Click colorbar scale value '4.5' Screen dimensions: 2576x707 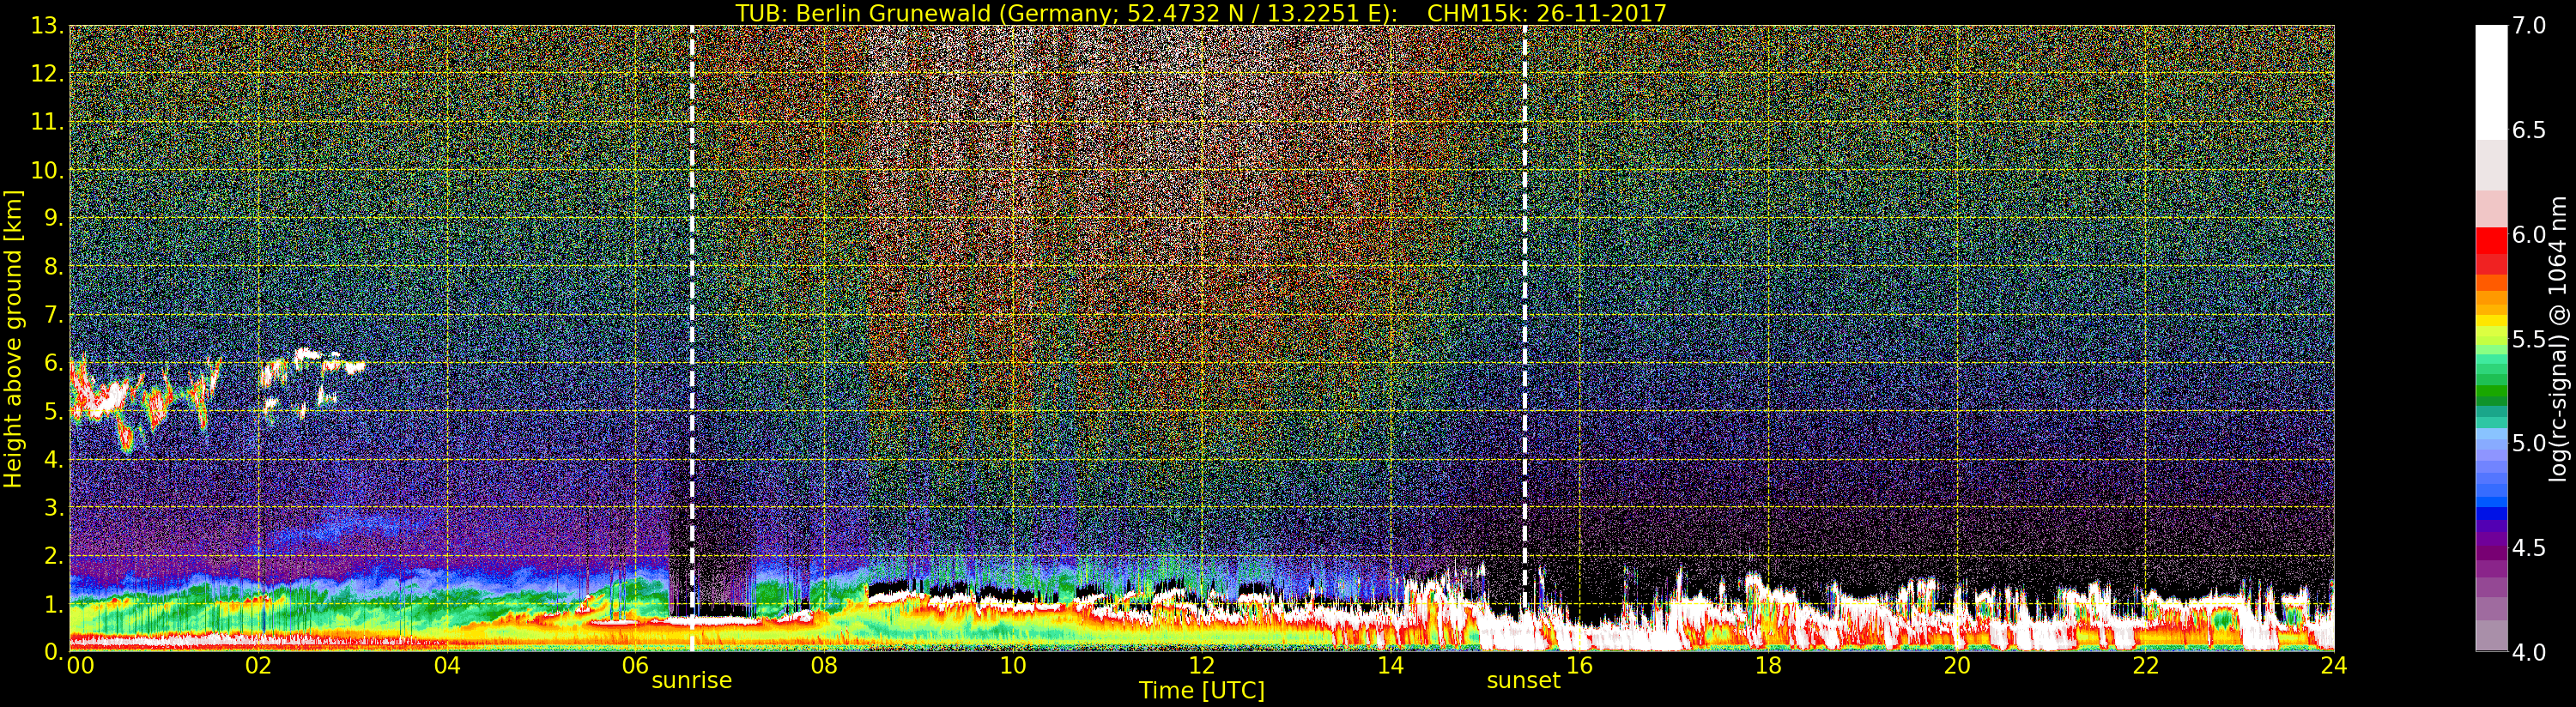2529,548
